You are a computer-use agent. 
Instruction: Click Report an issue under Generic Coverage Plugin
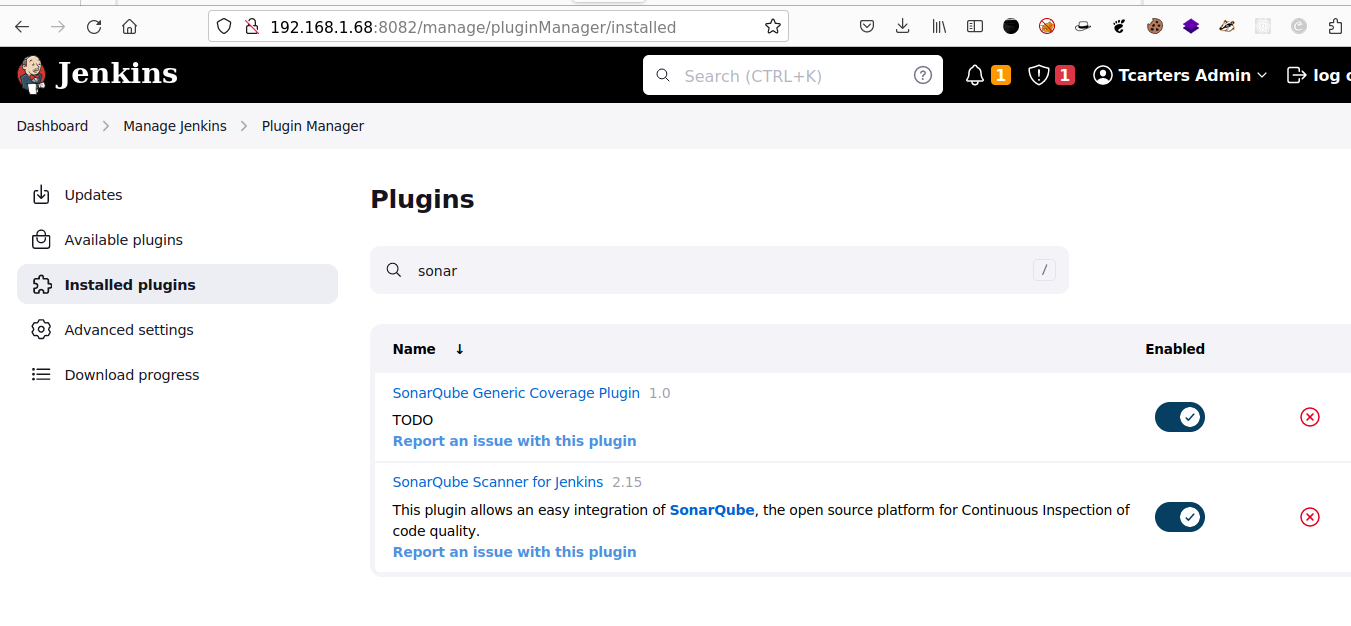[514, 441]
